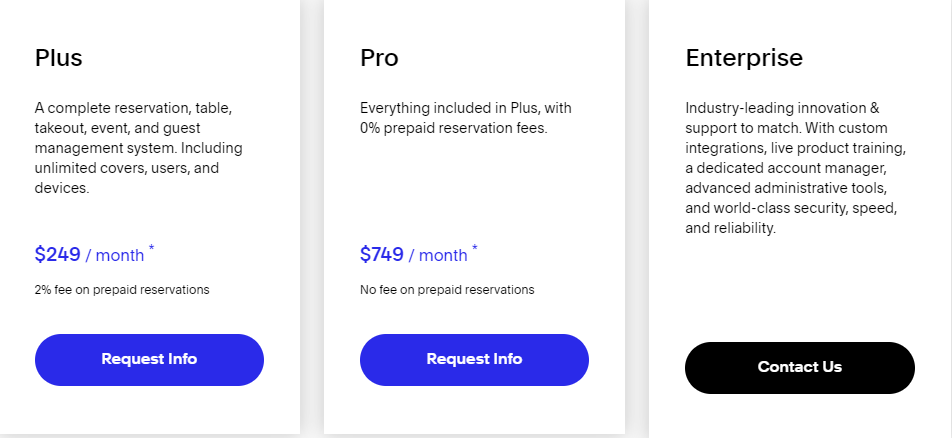Click the Plus plan description paragraph
Image resolution: width=952 pixels, height=438 pixels.
138,148
